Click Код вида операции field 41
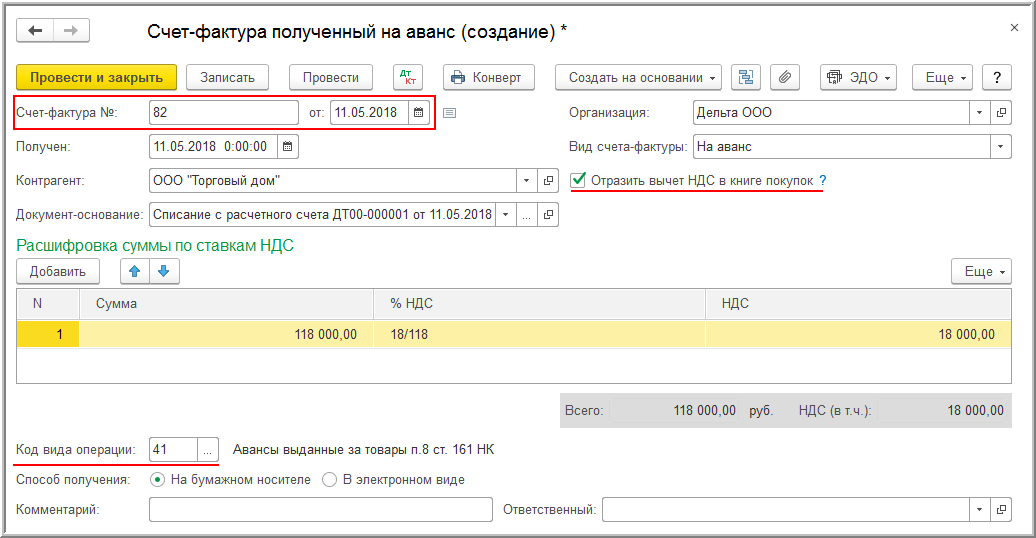This screenshot has width=1036, height=538. tap(173, 449)
